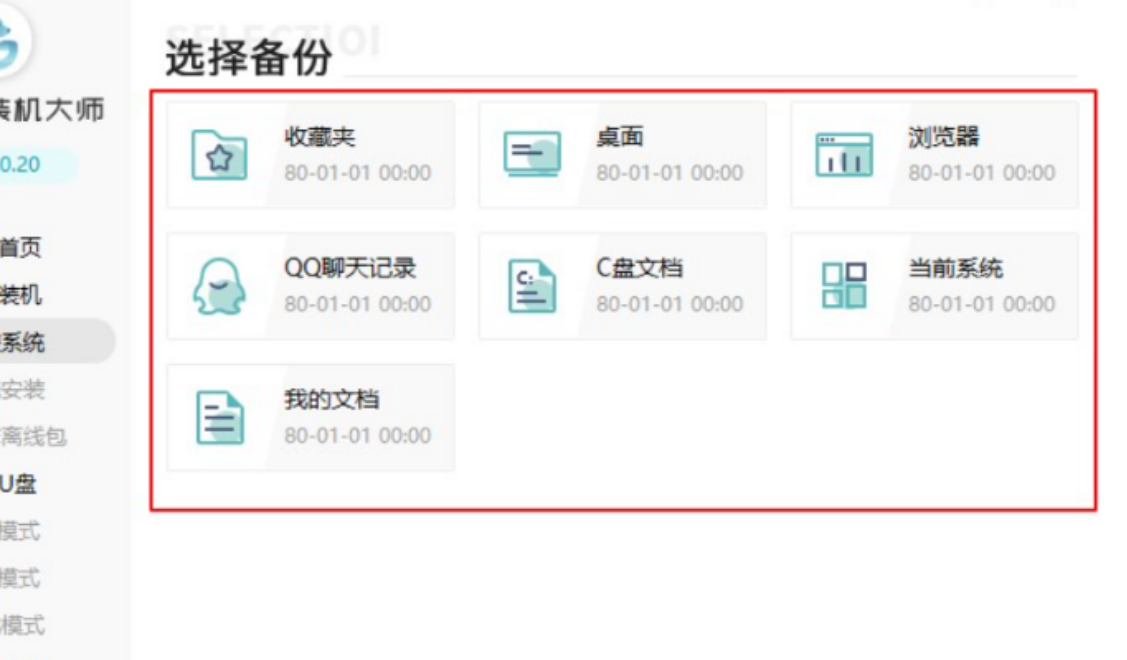Image resolution: width=1127 pixels, height=660 pixels.
Task: Click the 桌面 monitor icon
Action: 532,155
